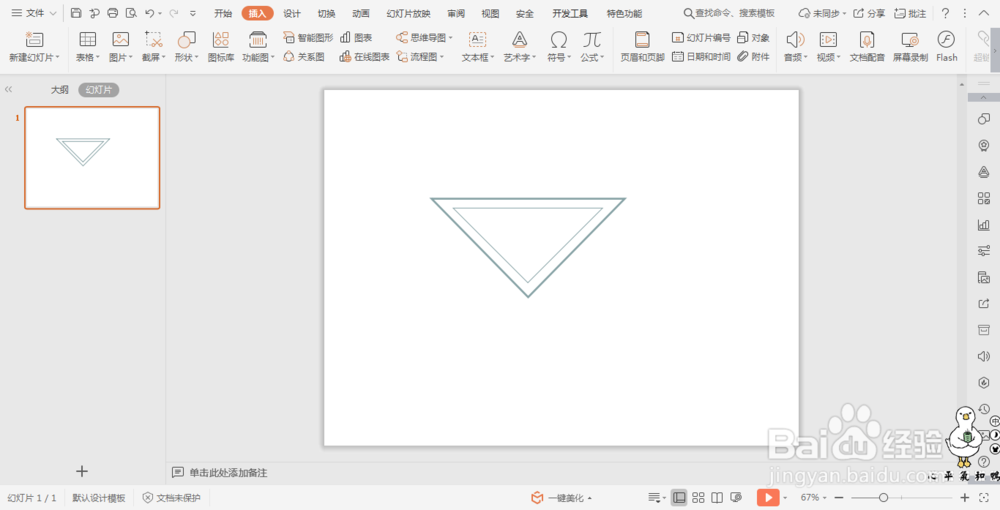Click the Save icon in quick access toolbar
The height and width of the screenshot is (510, 1000).
[x=76, y=13]
